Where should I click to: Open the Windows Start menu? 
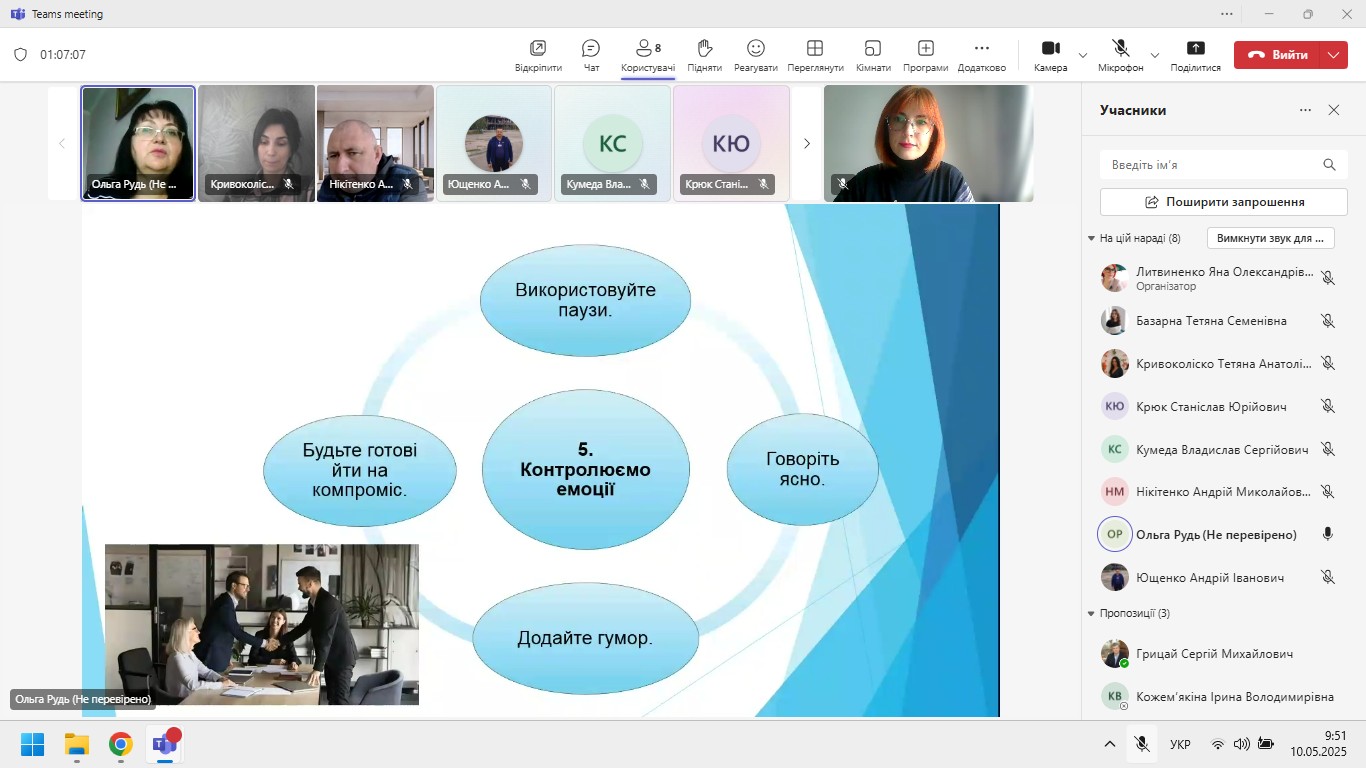[33, 744]
